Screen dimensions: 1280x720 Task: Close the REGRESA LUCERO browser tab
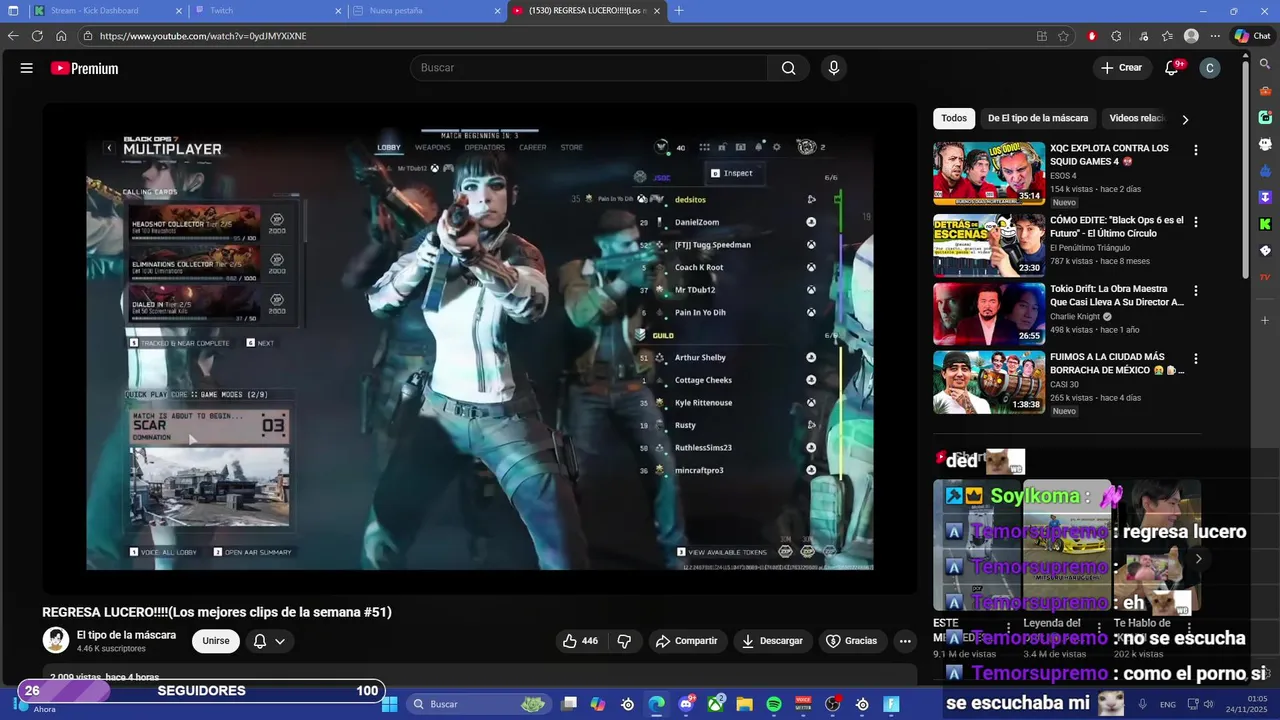coord(656,10)
